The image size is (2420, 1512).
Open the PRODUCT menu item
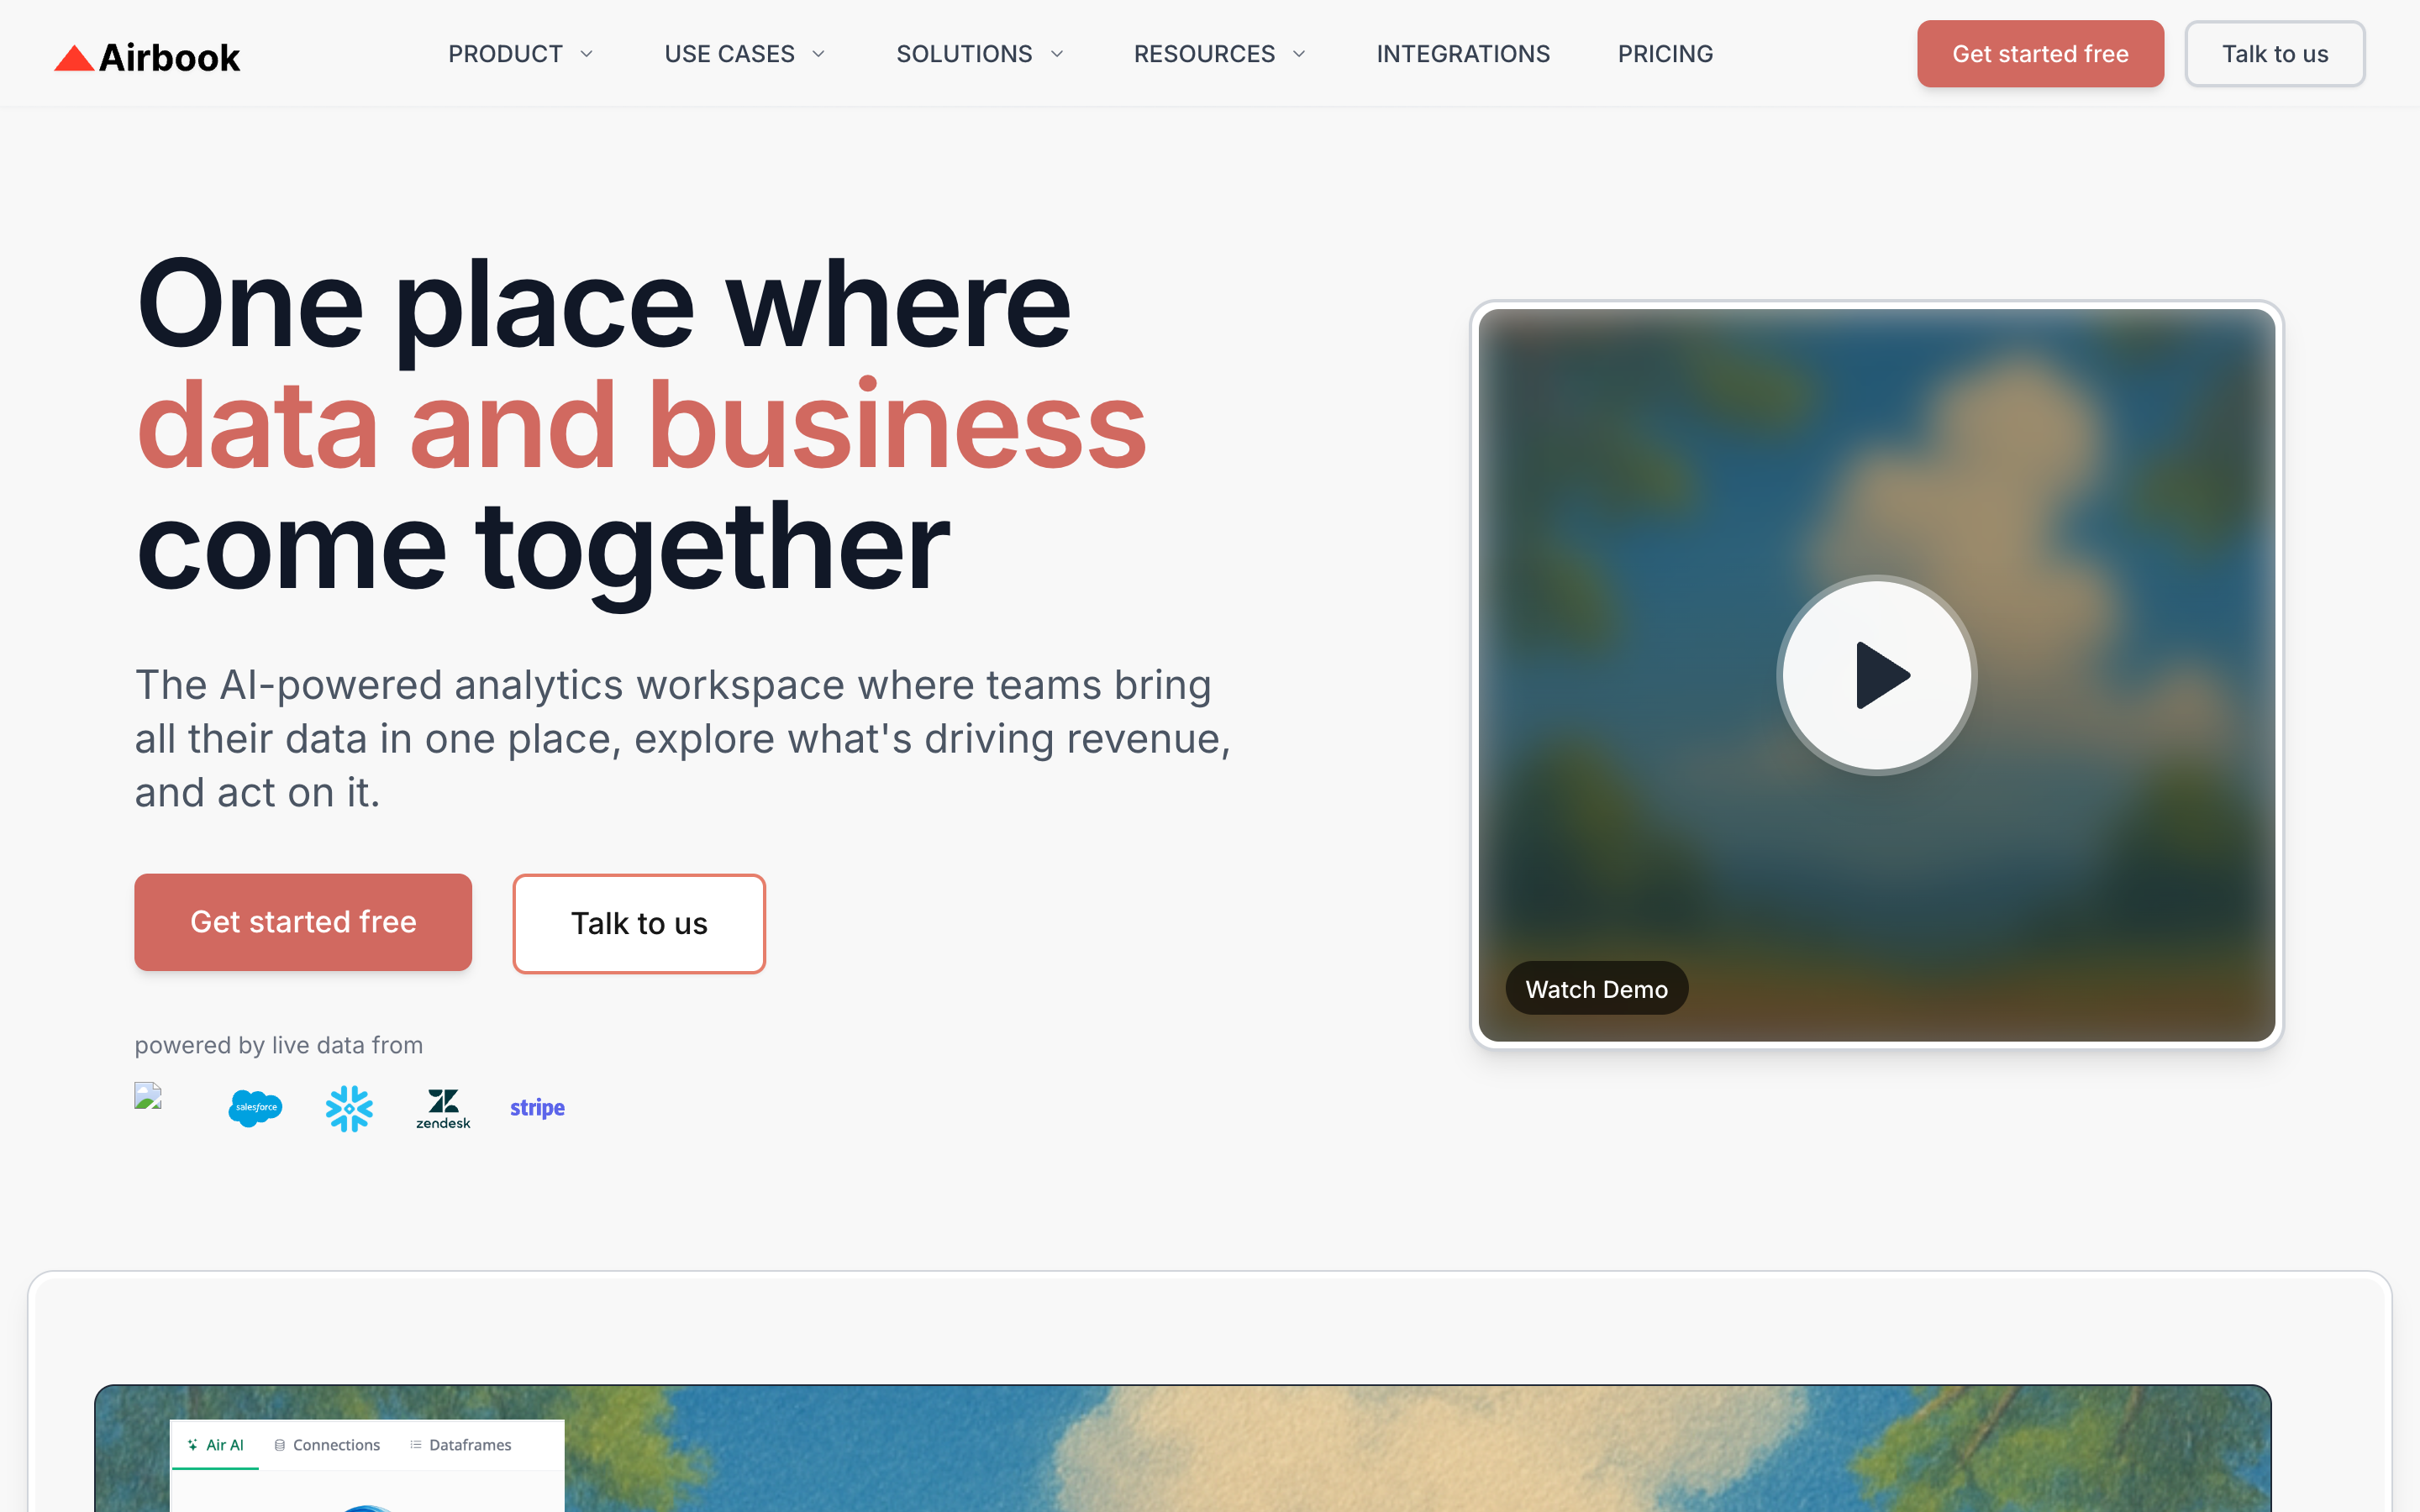pyautogui.click(x=505, y=54)
